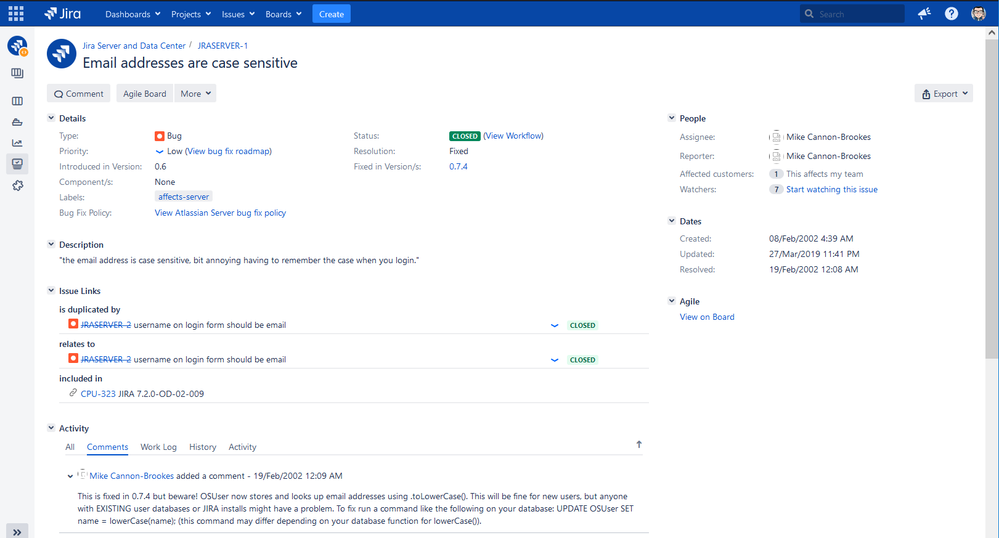Click Reporter avatar icon
The width and height of the screenshot is (999, 538).
point(776,156)
